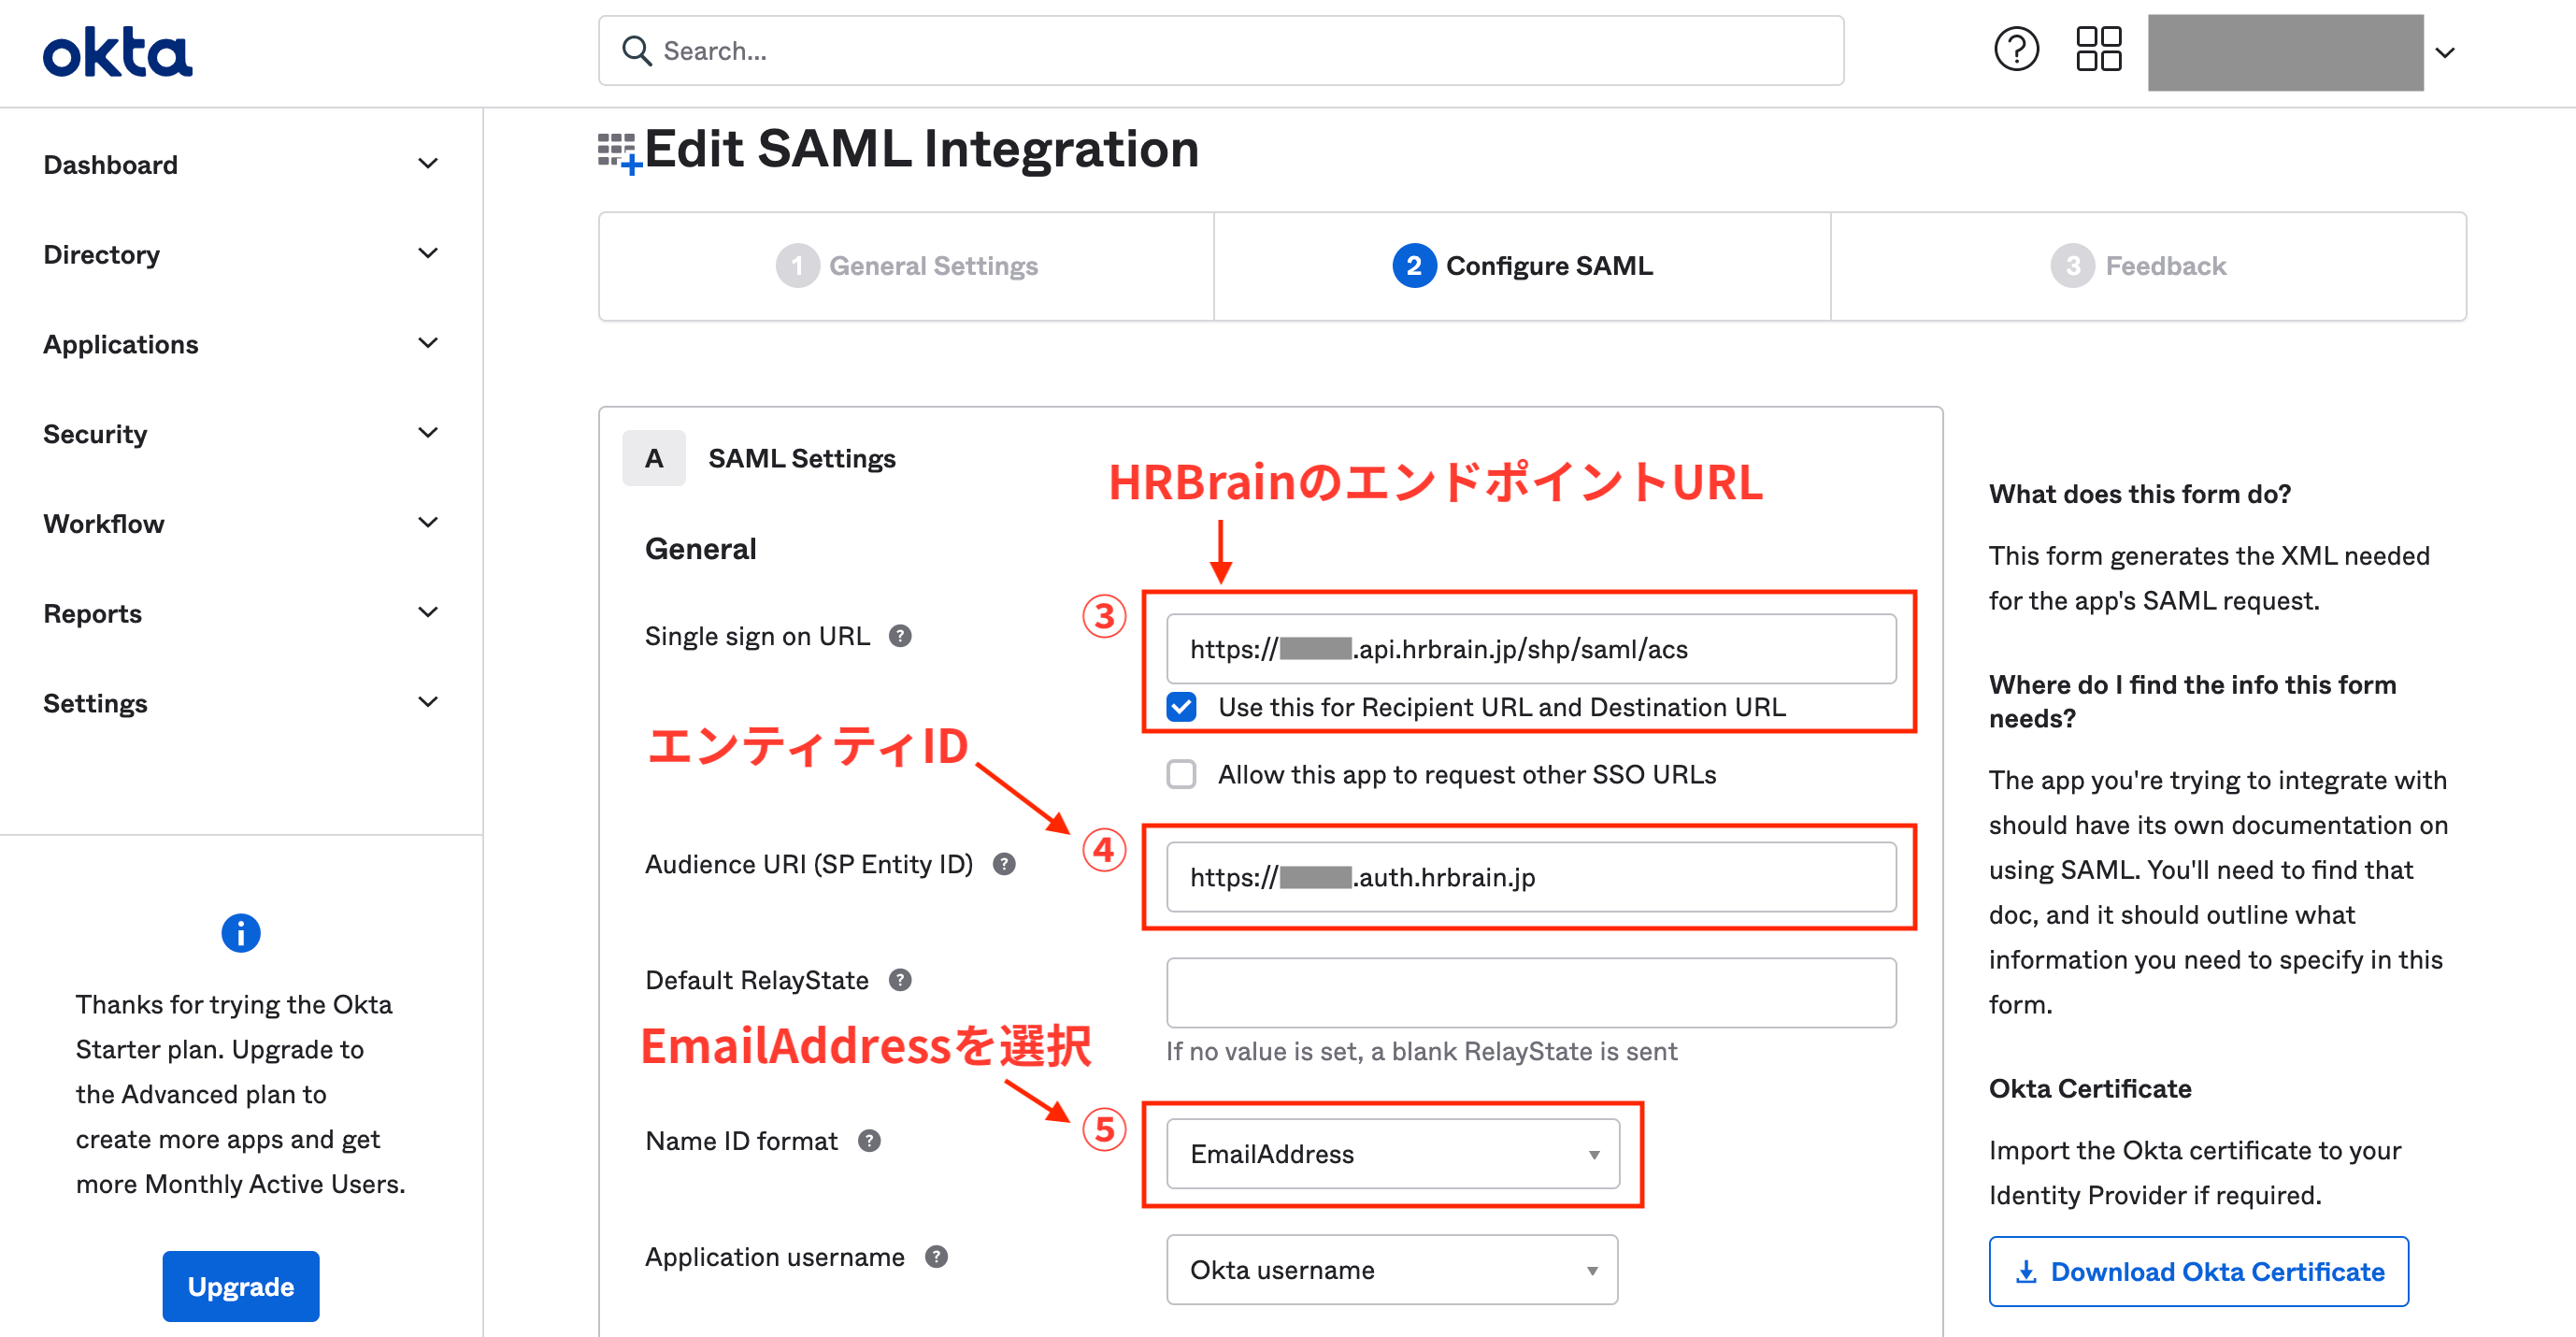
Task: Click the Application username label
Action: pos(774,1257)
